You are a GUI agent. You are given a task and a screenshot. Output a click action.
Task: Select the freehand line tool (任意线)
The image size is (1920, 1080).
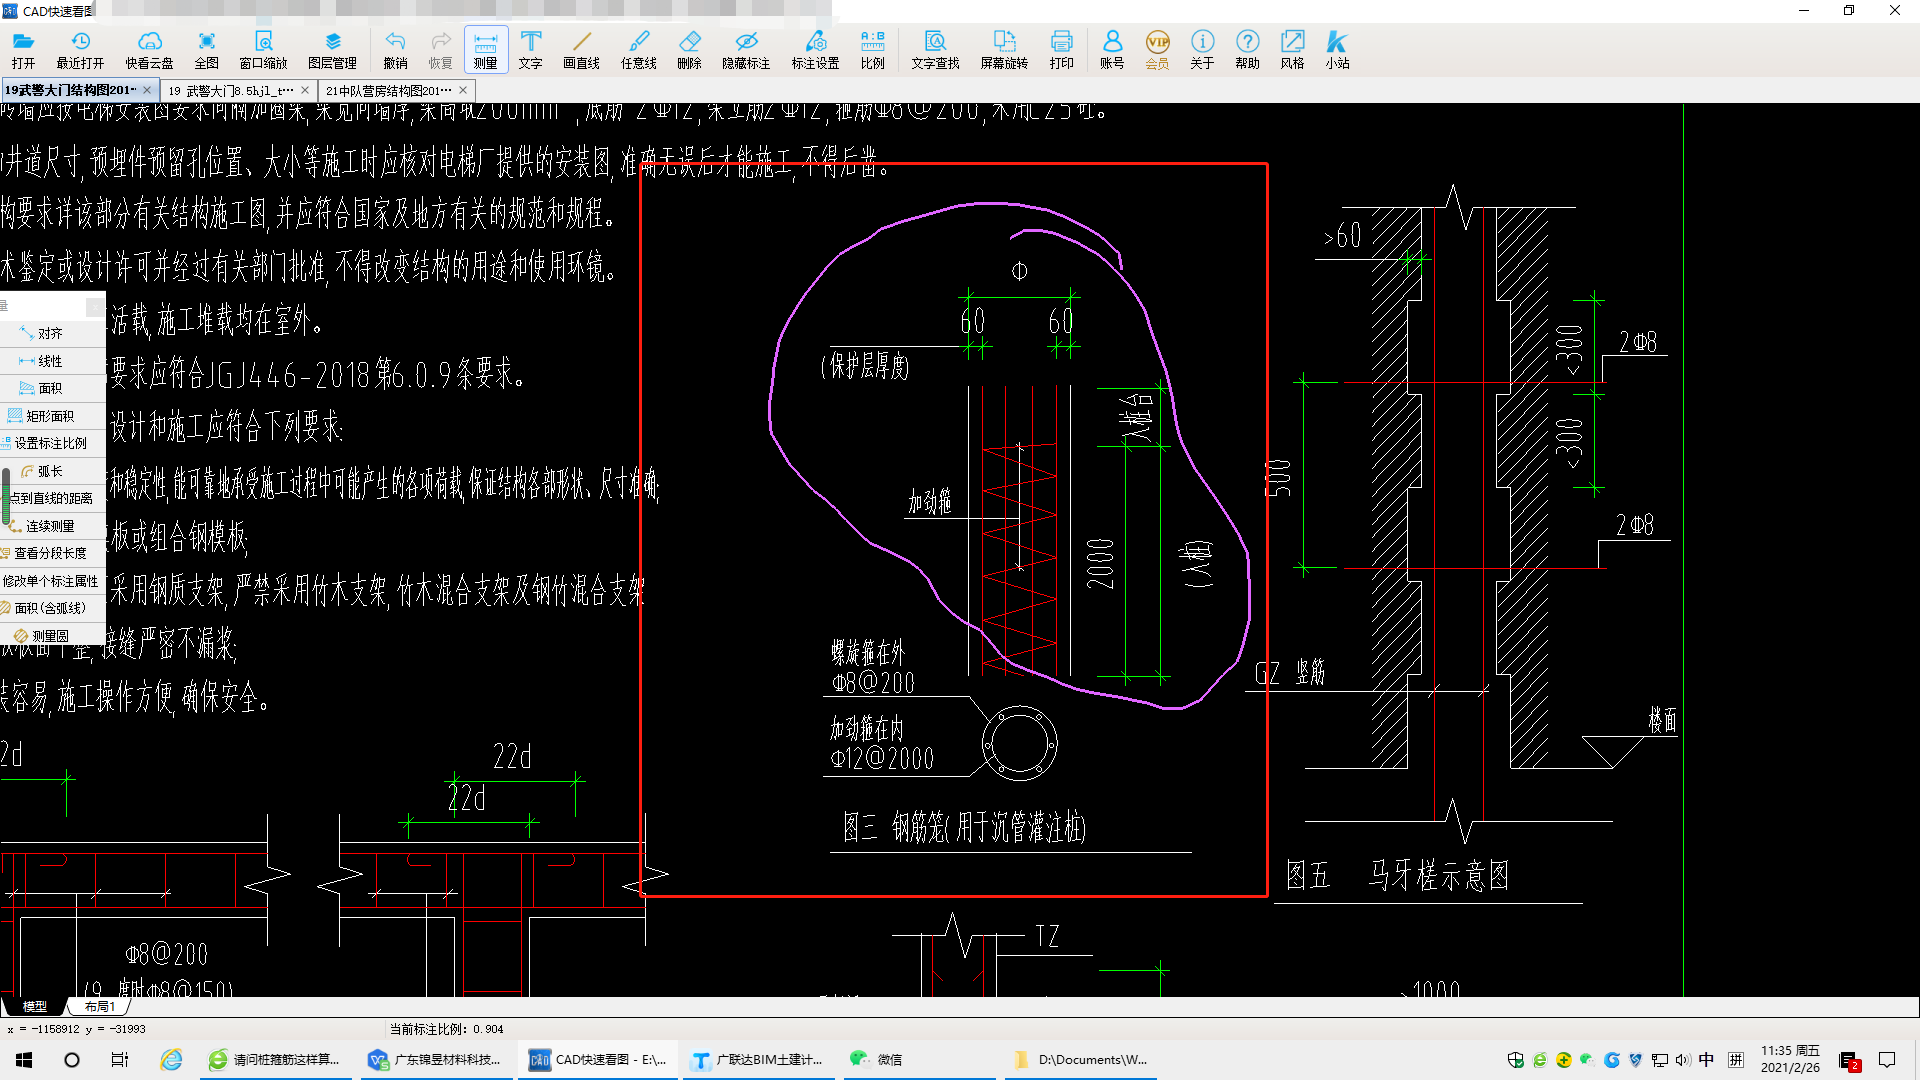pos(638,49)
